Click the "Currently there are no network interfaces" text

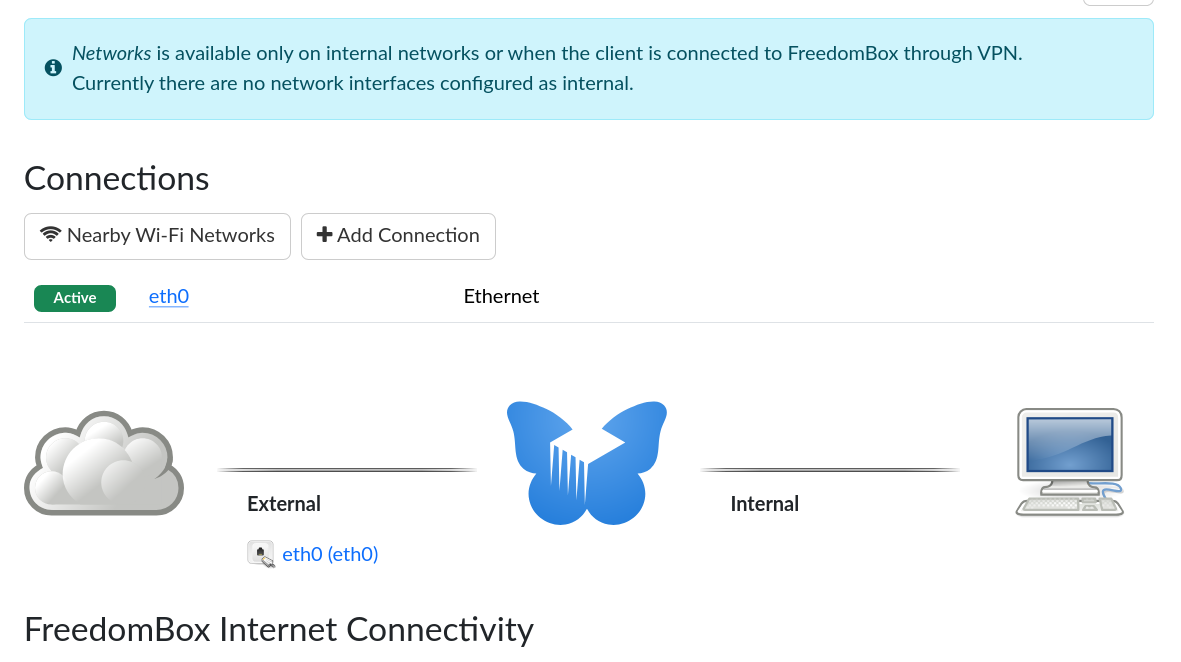[352, 83]
